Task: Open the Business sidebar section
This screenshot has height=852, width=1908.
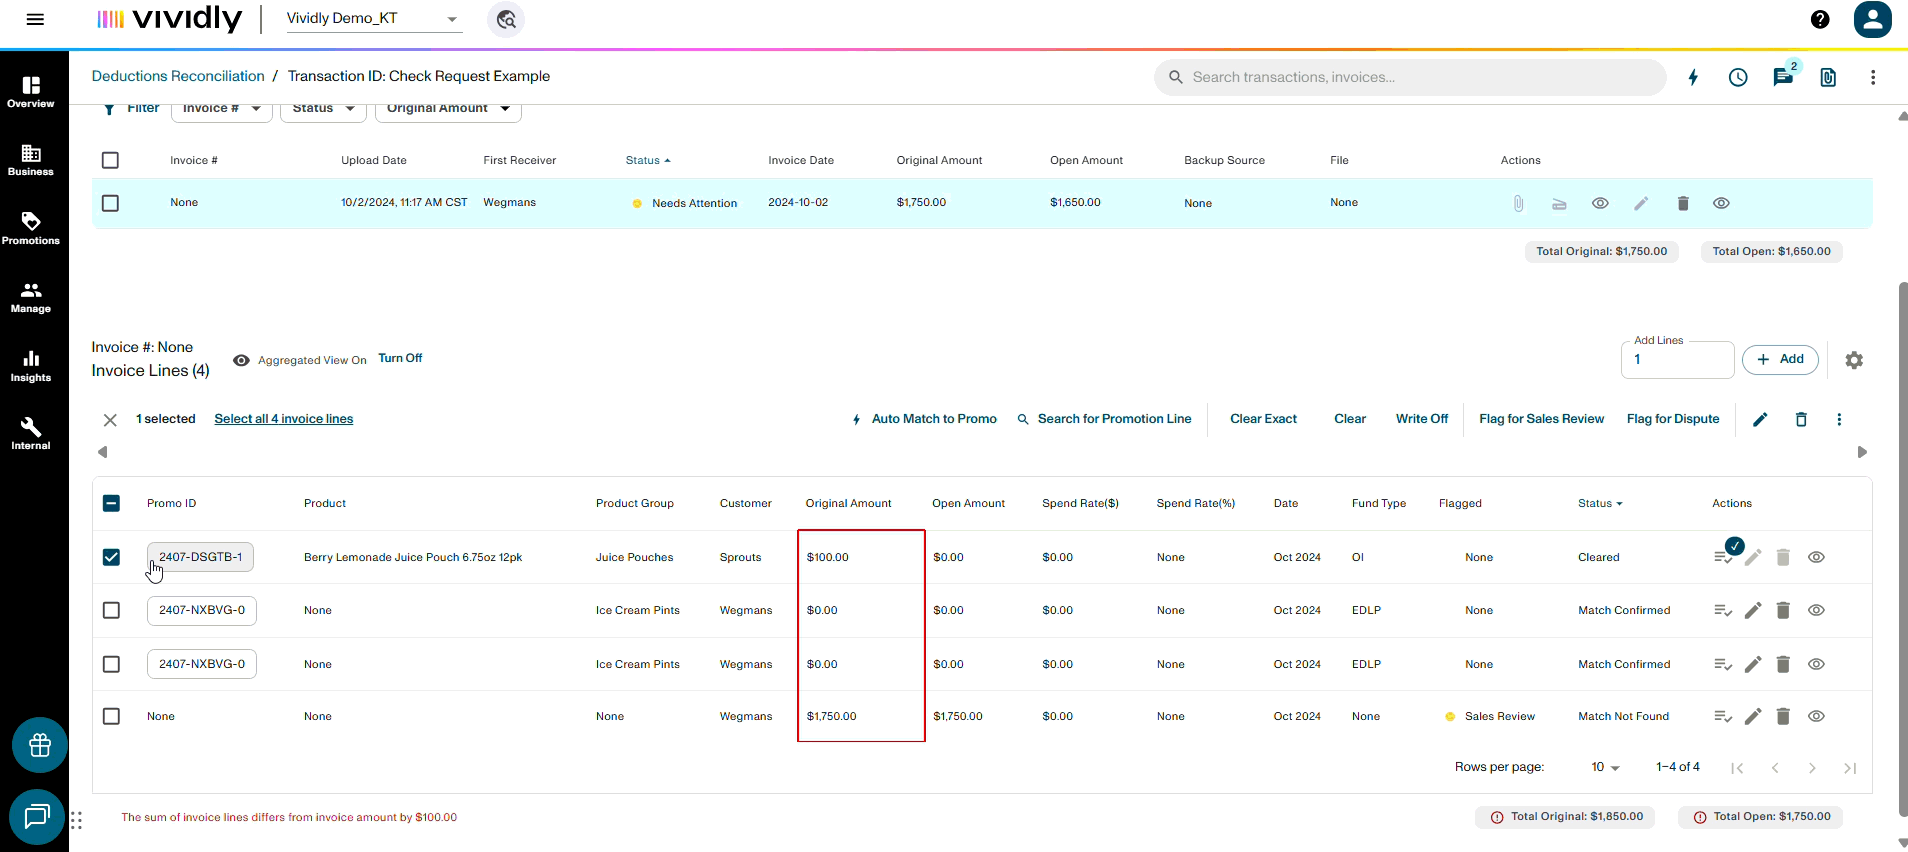Action: click(31, 160)
